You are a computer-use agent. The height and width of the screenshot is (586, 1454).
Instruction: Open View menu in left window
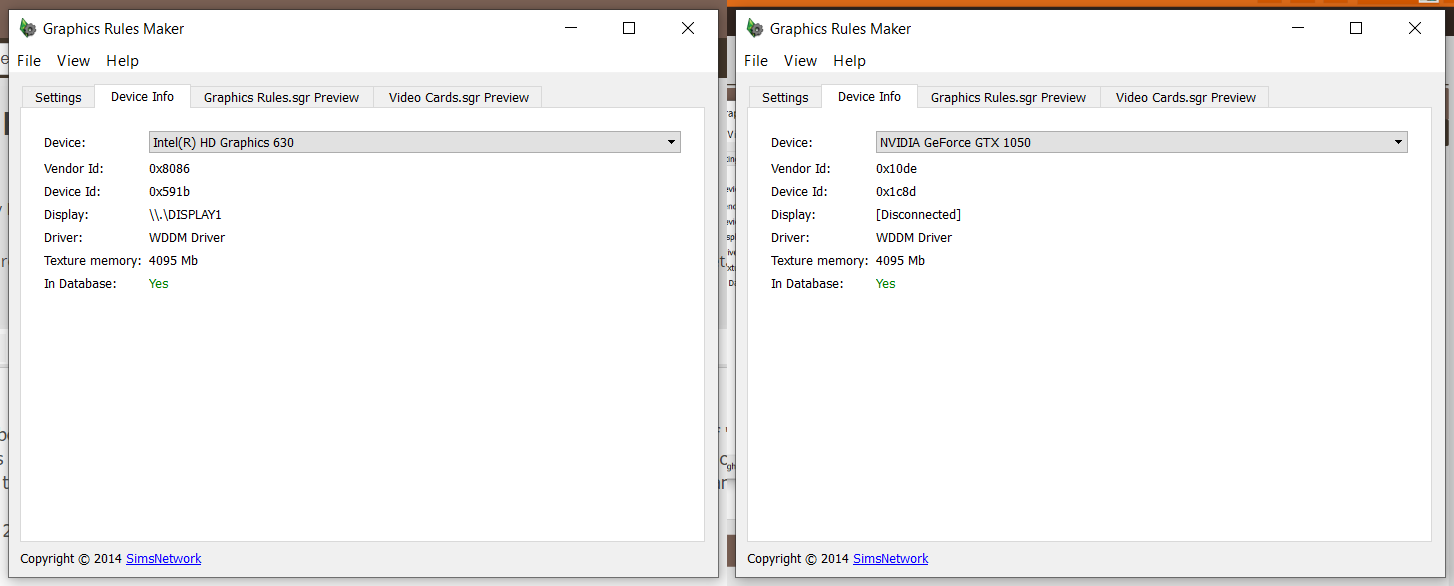74,61
